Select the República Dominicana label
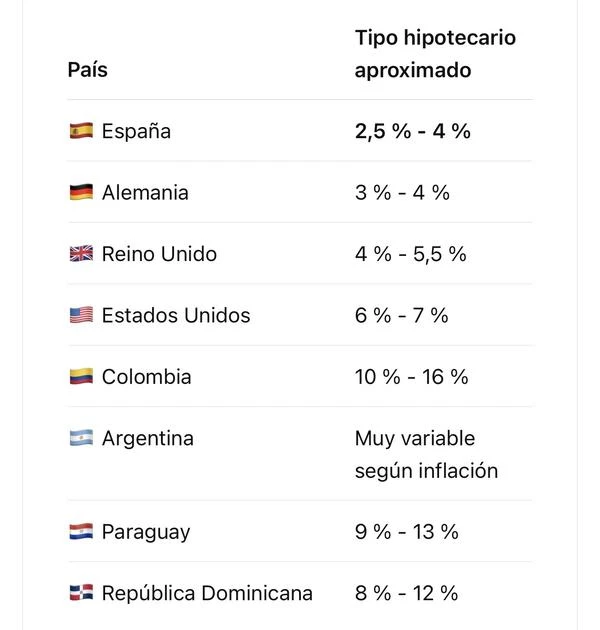600x630 pixels. (x=207, y=593)
